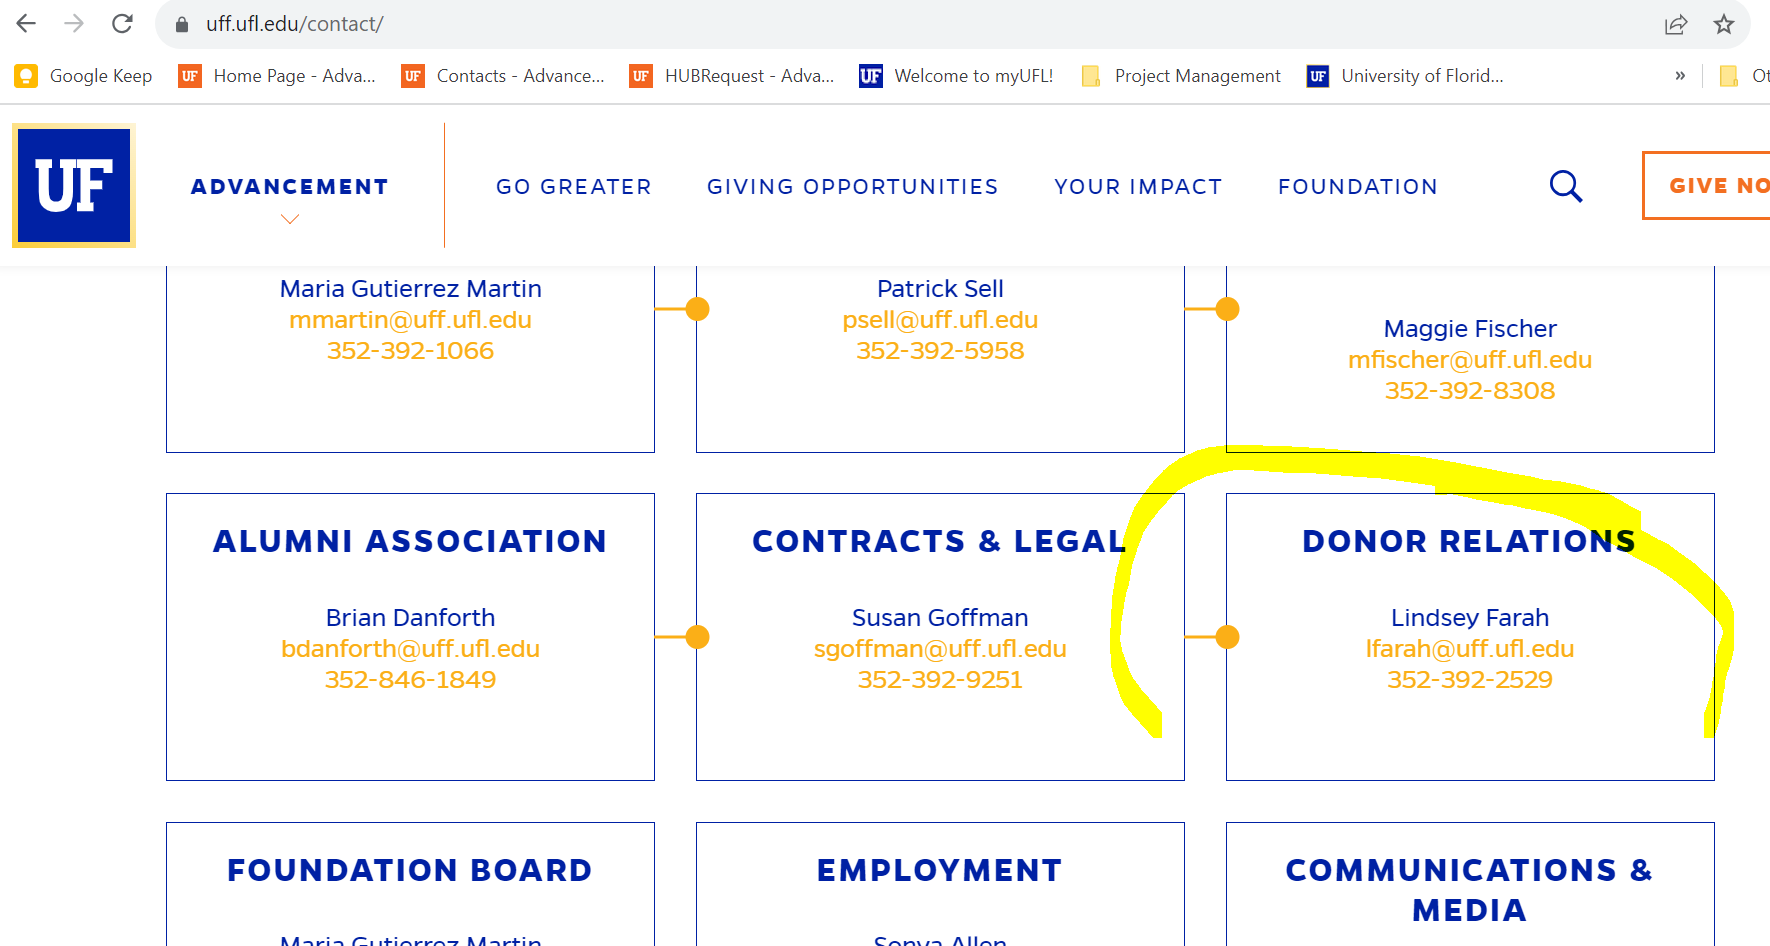The width and height of the screenshot is (1770, 946).
Task: Click the browser back arrow
Action: tap(26, 23)
